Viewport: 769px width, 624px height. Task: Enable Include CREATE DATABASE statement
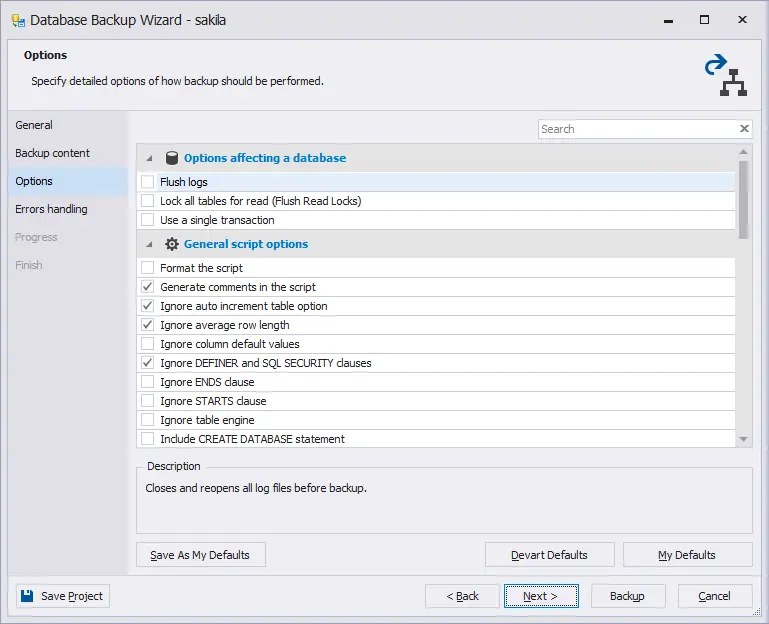(x=147, y=439)
